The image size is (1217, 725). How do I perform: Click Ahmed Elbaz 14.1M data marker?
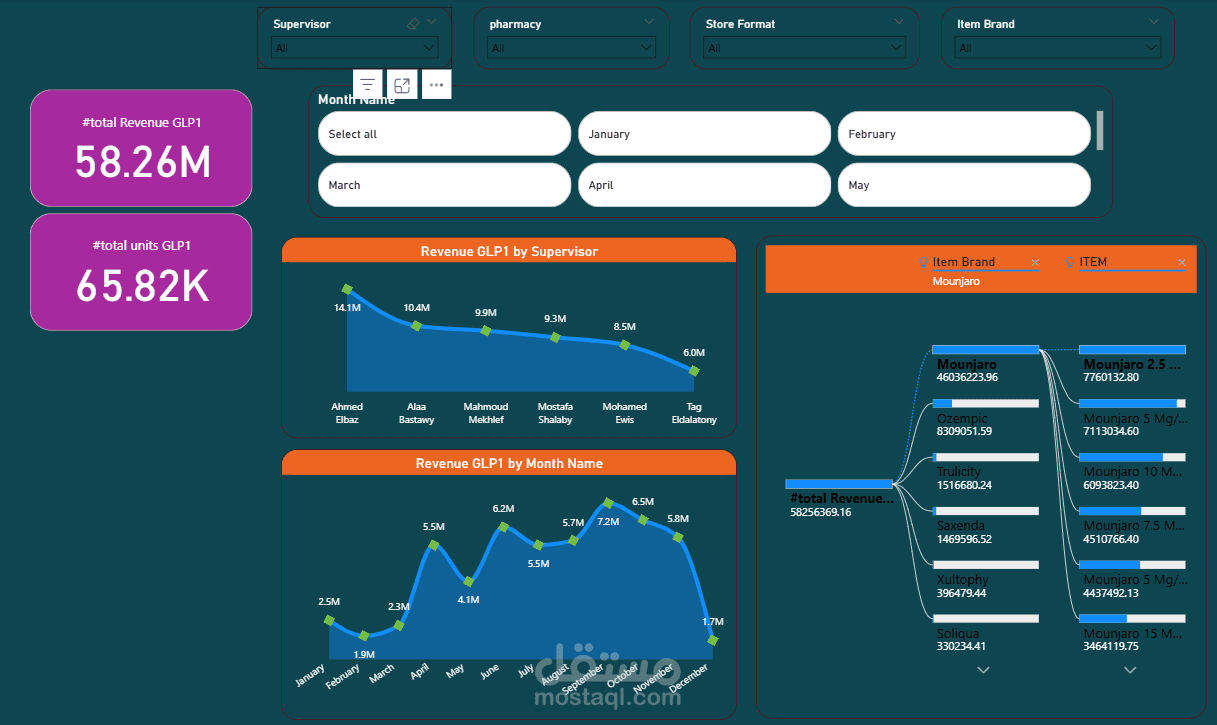click(347, 289)
